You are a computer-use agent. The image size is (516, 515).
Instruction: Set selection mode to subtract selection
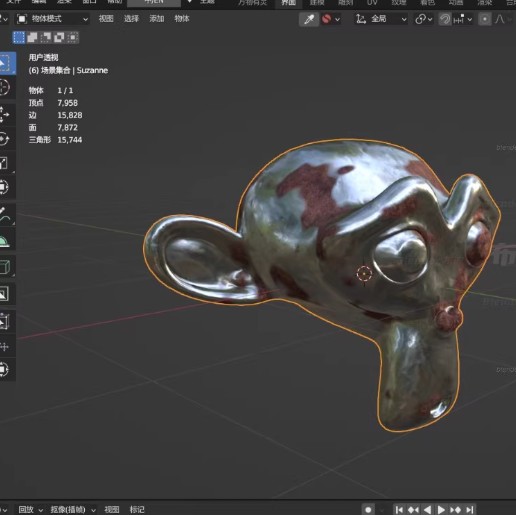pyautogui.click(x=46, y=37)
